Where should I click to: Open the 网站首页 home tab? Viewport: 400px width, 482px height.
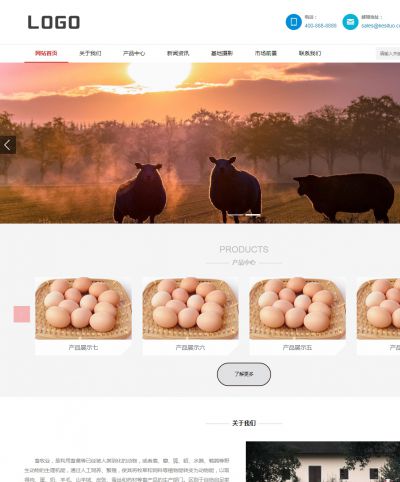point(46,53)
